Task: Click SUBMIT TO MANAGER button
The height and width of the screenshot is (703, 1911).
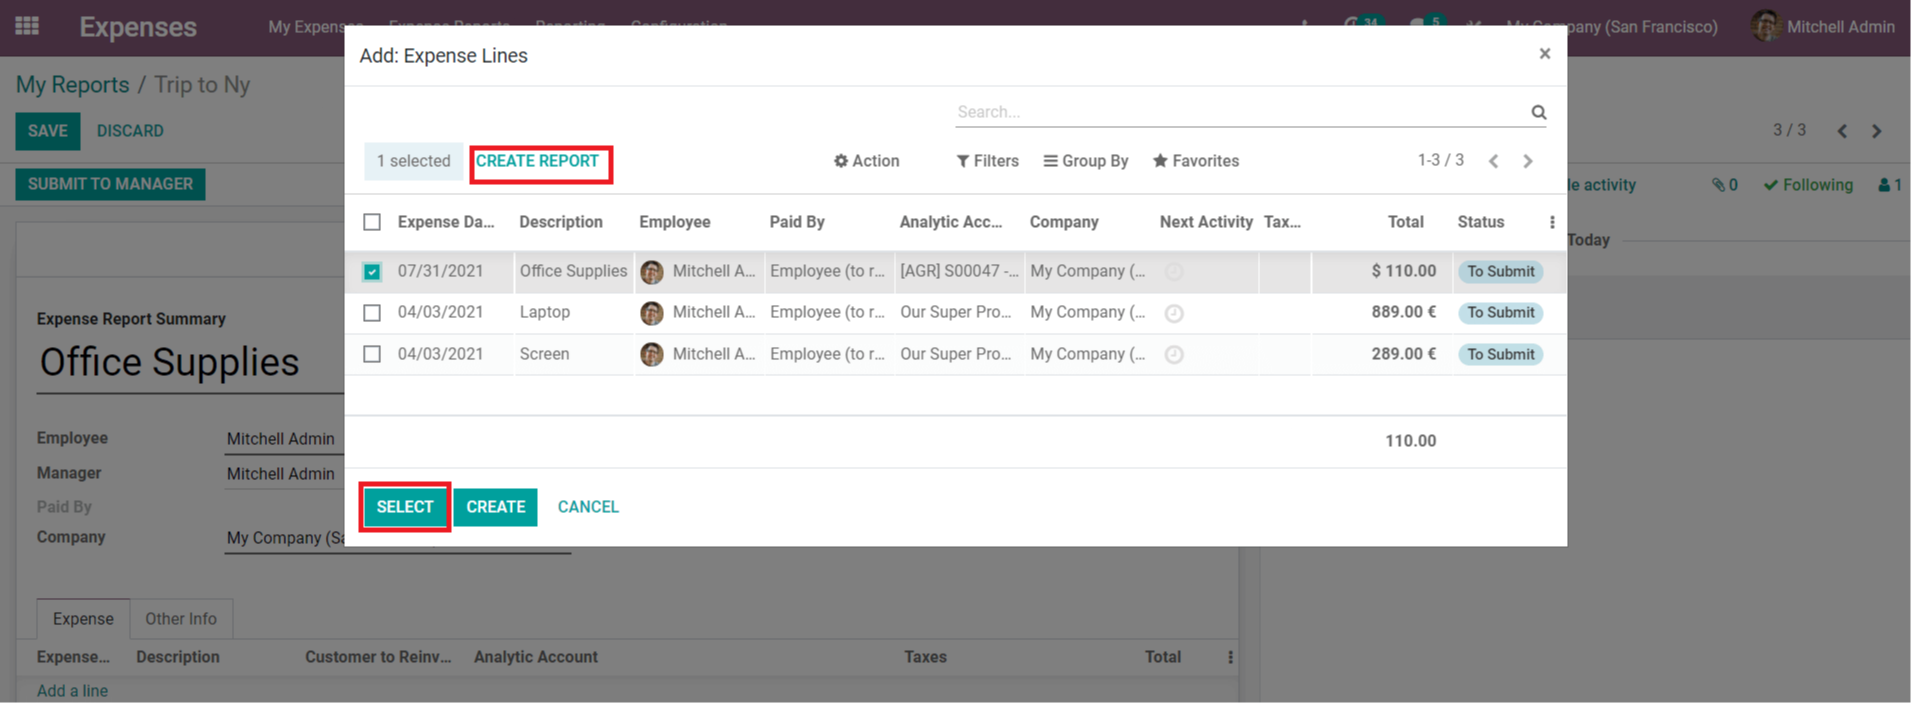Action: [110, 184]
